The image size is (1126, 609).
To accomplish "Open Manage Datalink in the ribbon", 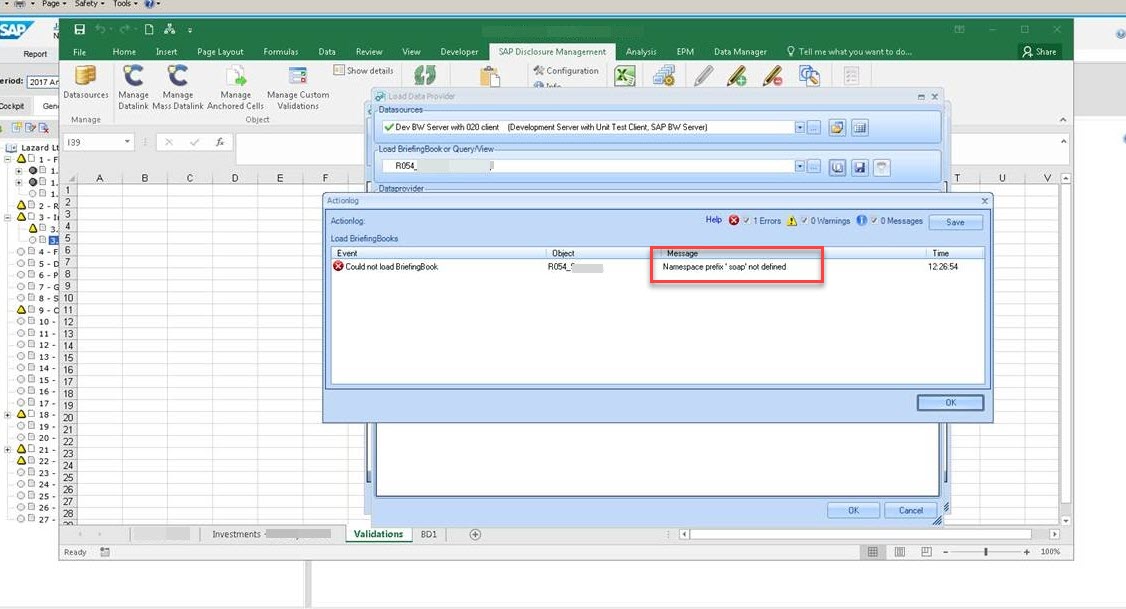I will pyautogui.click(x=134, y=88).
